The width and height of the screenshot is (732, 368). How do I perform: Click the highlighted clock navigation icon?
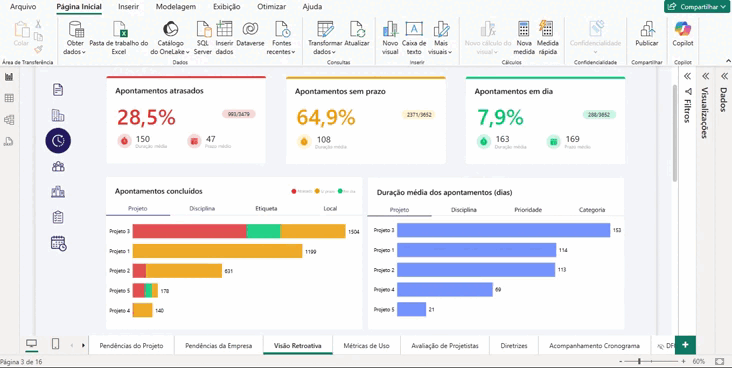[x=58, y=141]
